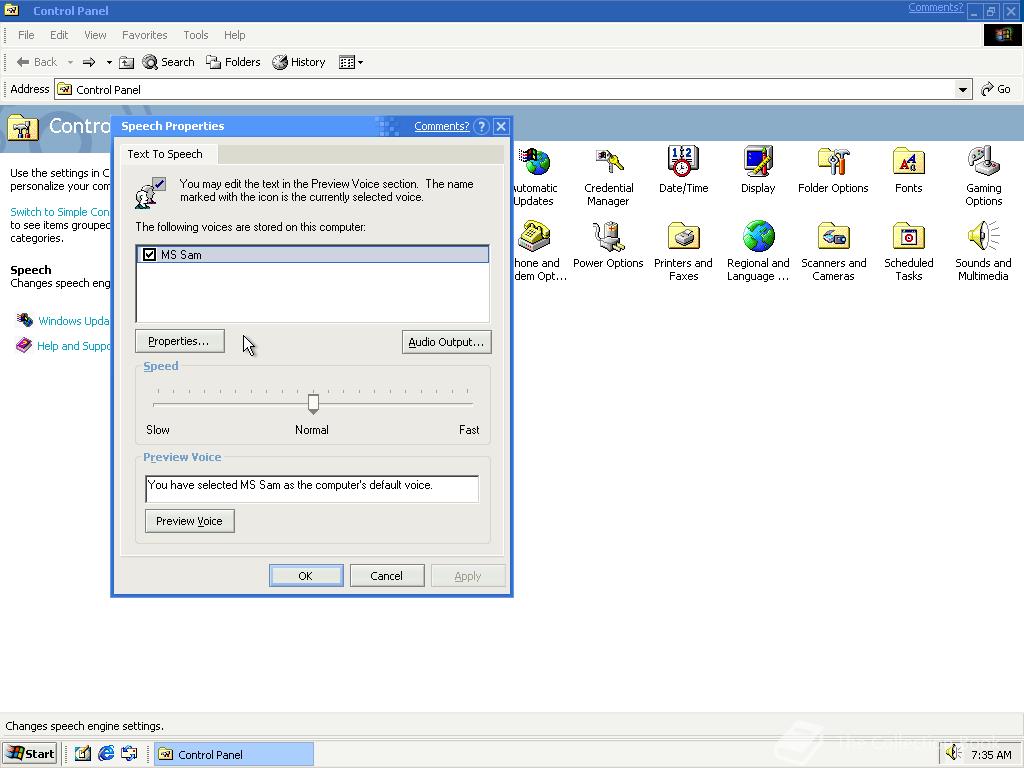Click OK in Speech Properties
1024x768 pixels.
pos(306,576)
